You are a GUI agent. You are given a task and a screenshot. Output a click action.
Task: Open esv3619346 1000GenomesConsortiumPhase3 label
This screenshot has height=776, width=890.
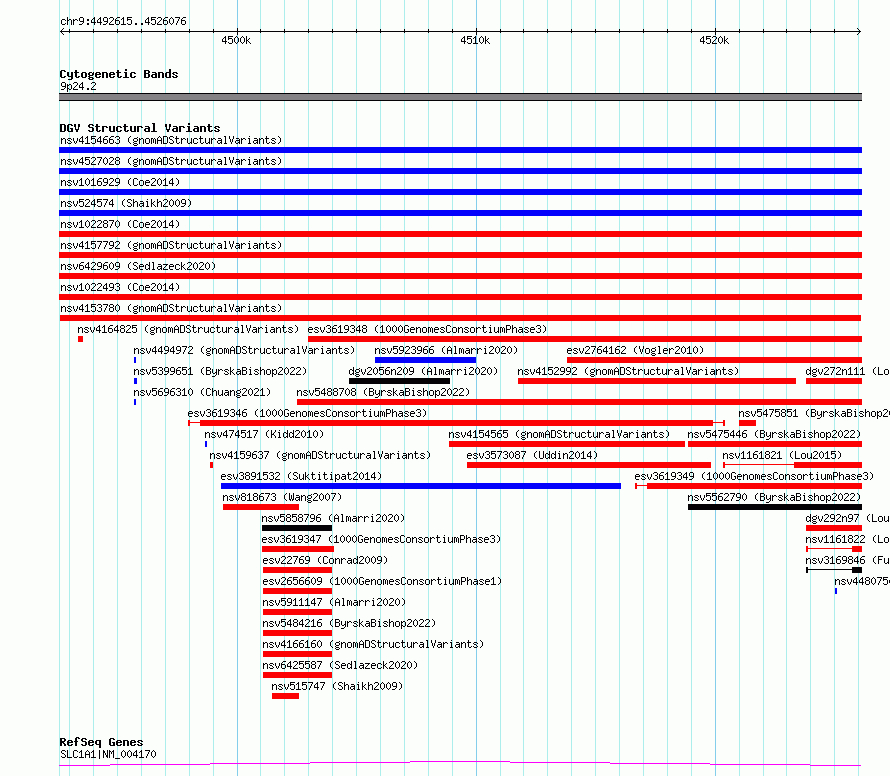click(x=307, y=413)
